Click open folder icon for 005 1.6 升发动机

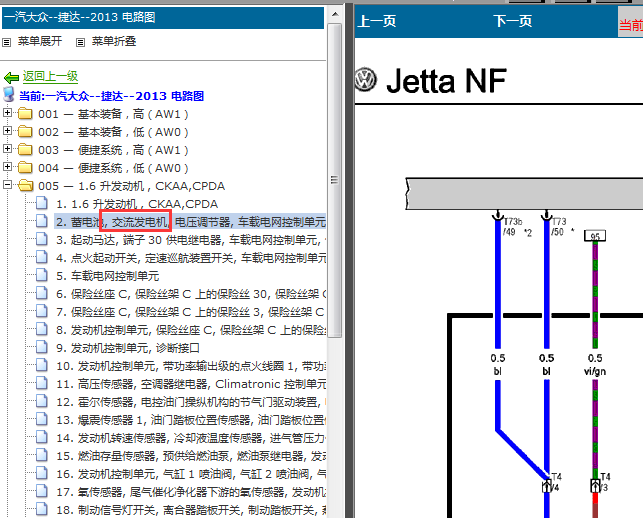click(x=26, y=185)
